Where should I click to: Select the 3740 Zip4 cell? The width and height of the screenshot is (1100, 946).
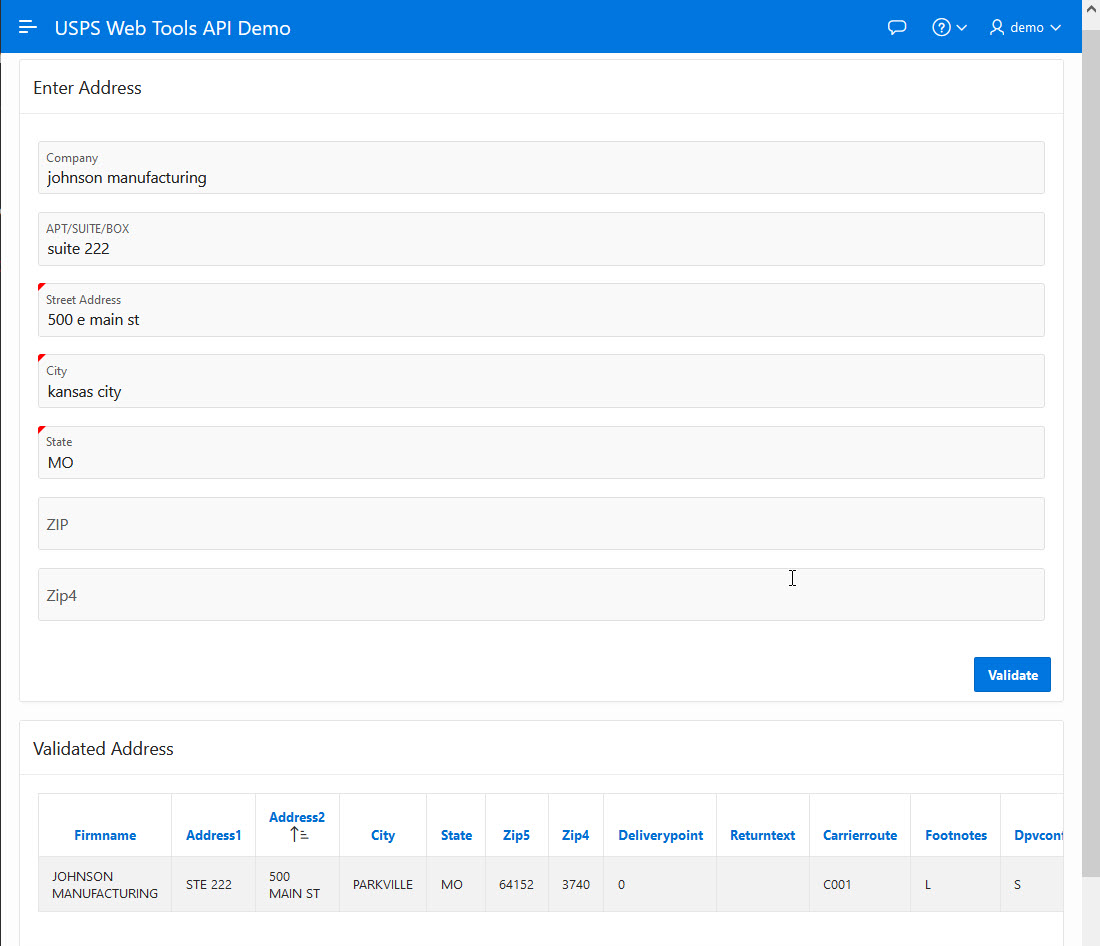click(x=575, y=884)
